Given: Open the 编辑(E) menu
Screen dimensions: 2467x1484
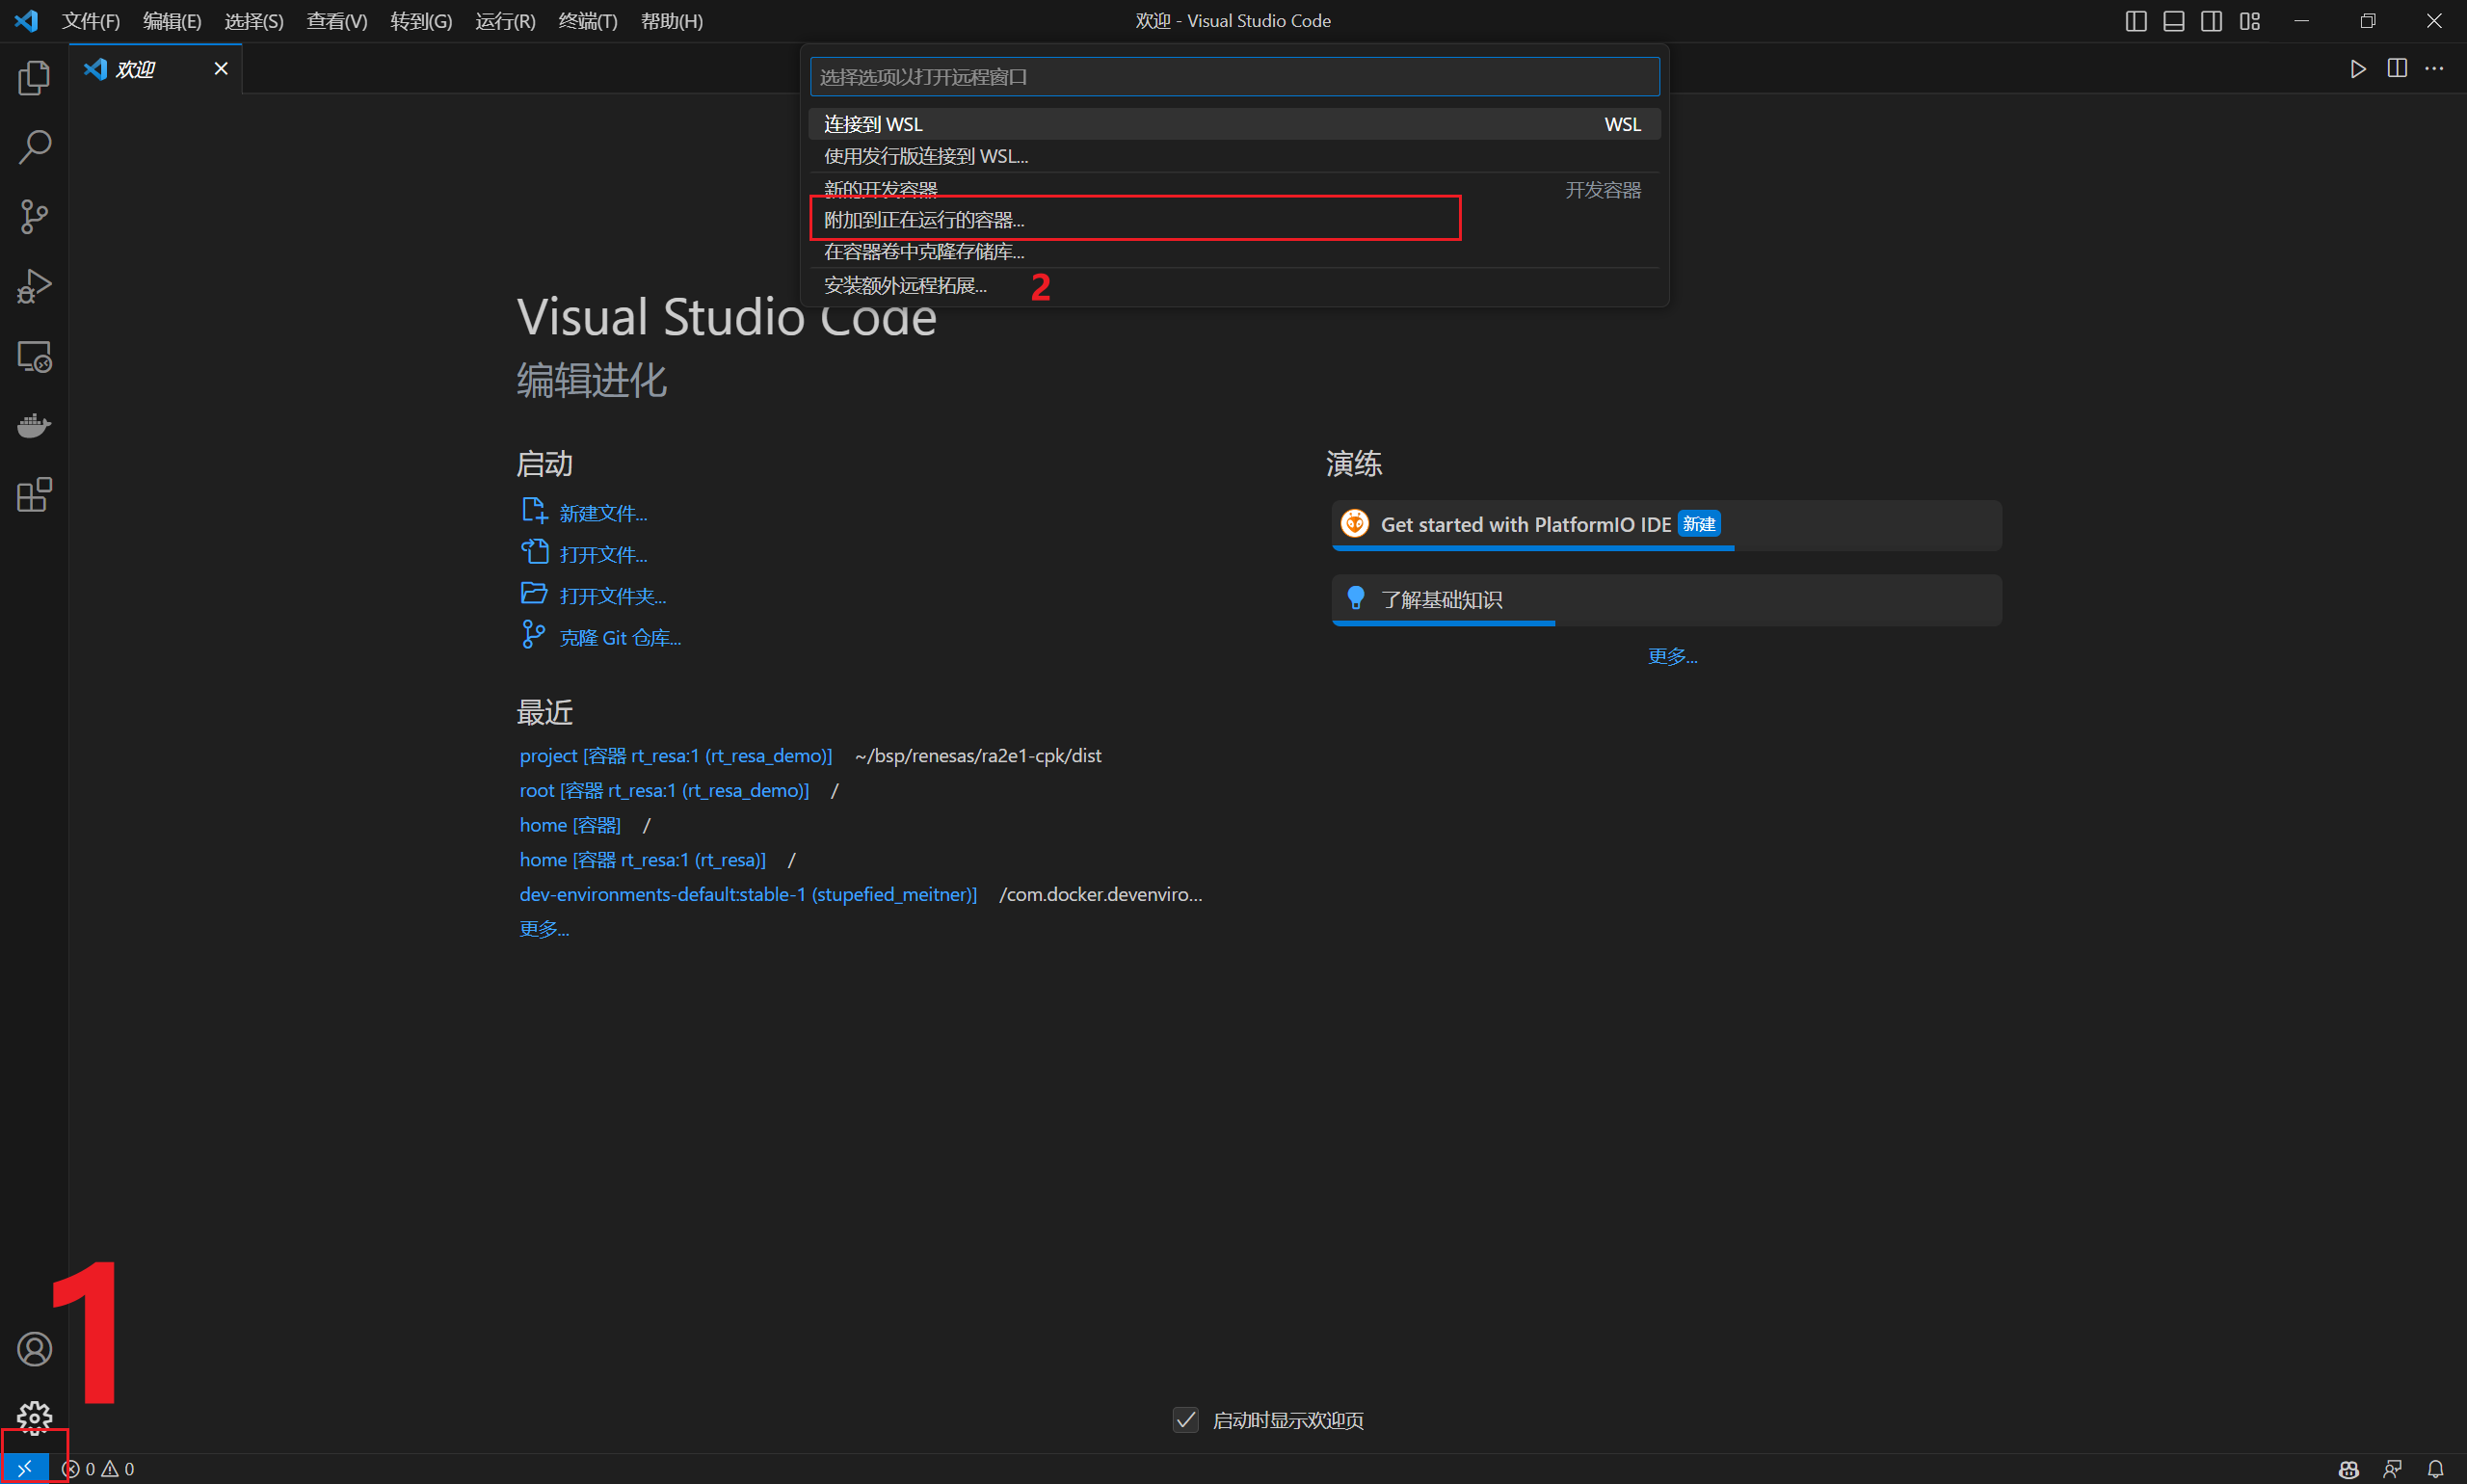Looking at the screenshot, I should [172, 21].
